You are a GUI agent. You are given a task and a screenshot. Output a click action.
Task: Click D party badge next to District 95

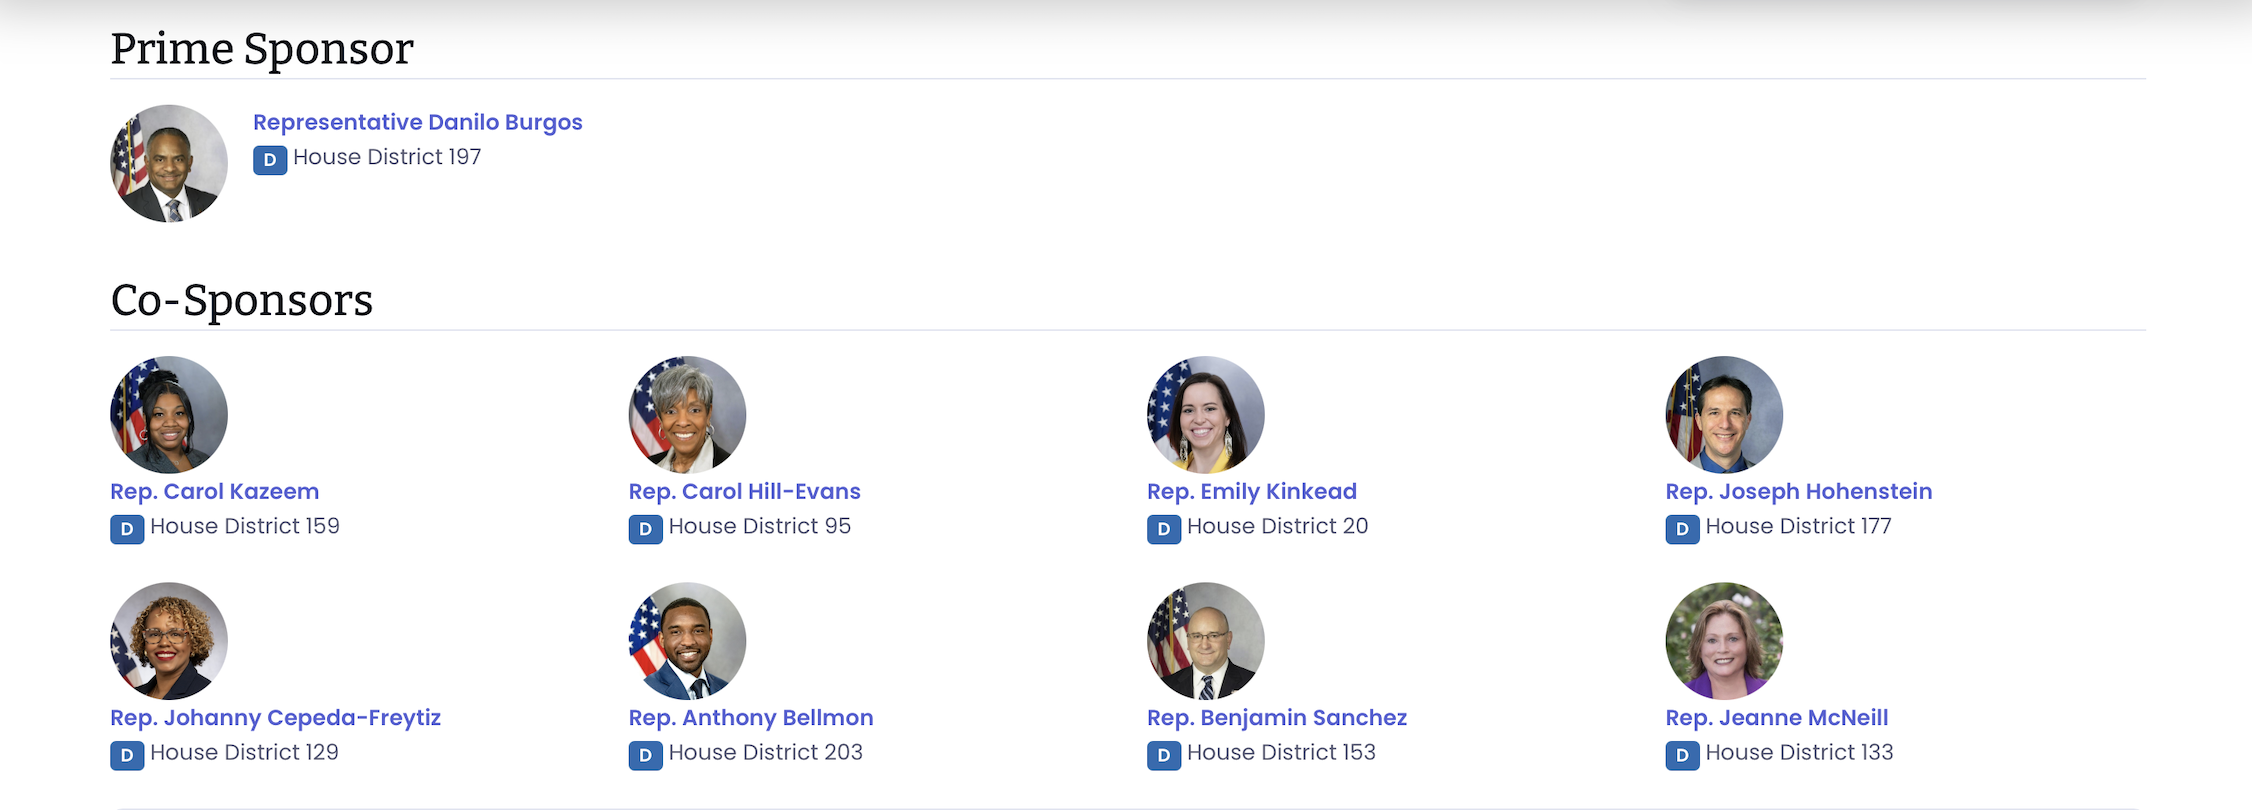pyautogui.click(x=645, y=529)
